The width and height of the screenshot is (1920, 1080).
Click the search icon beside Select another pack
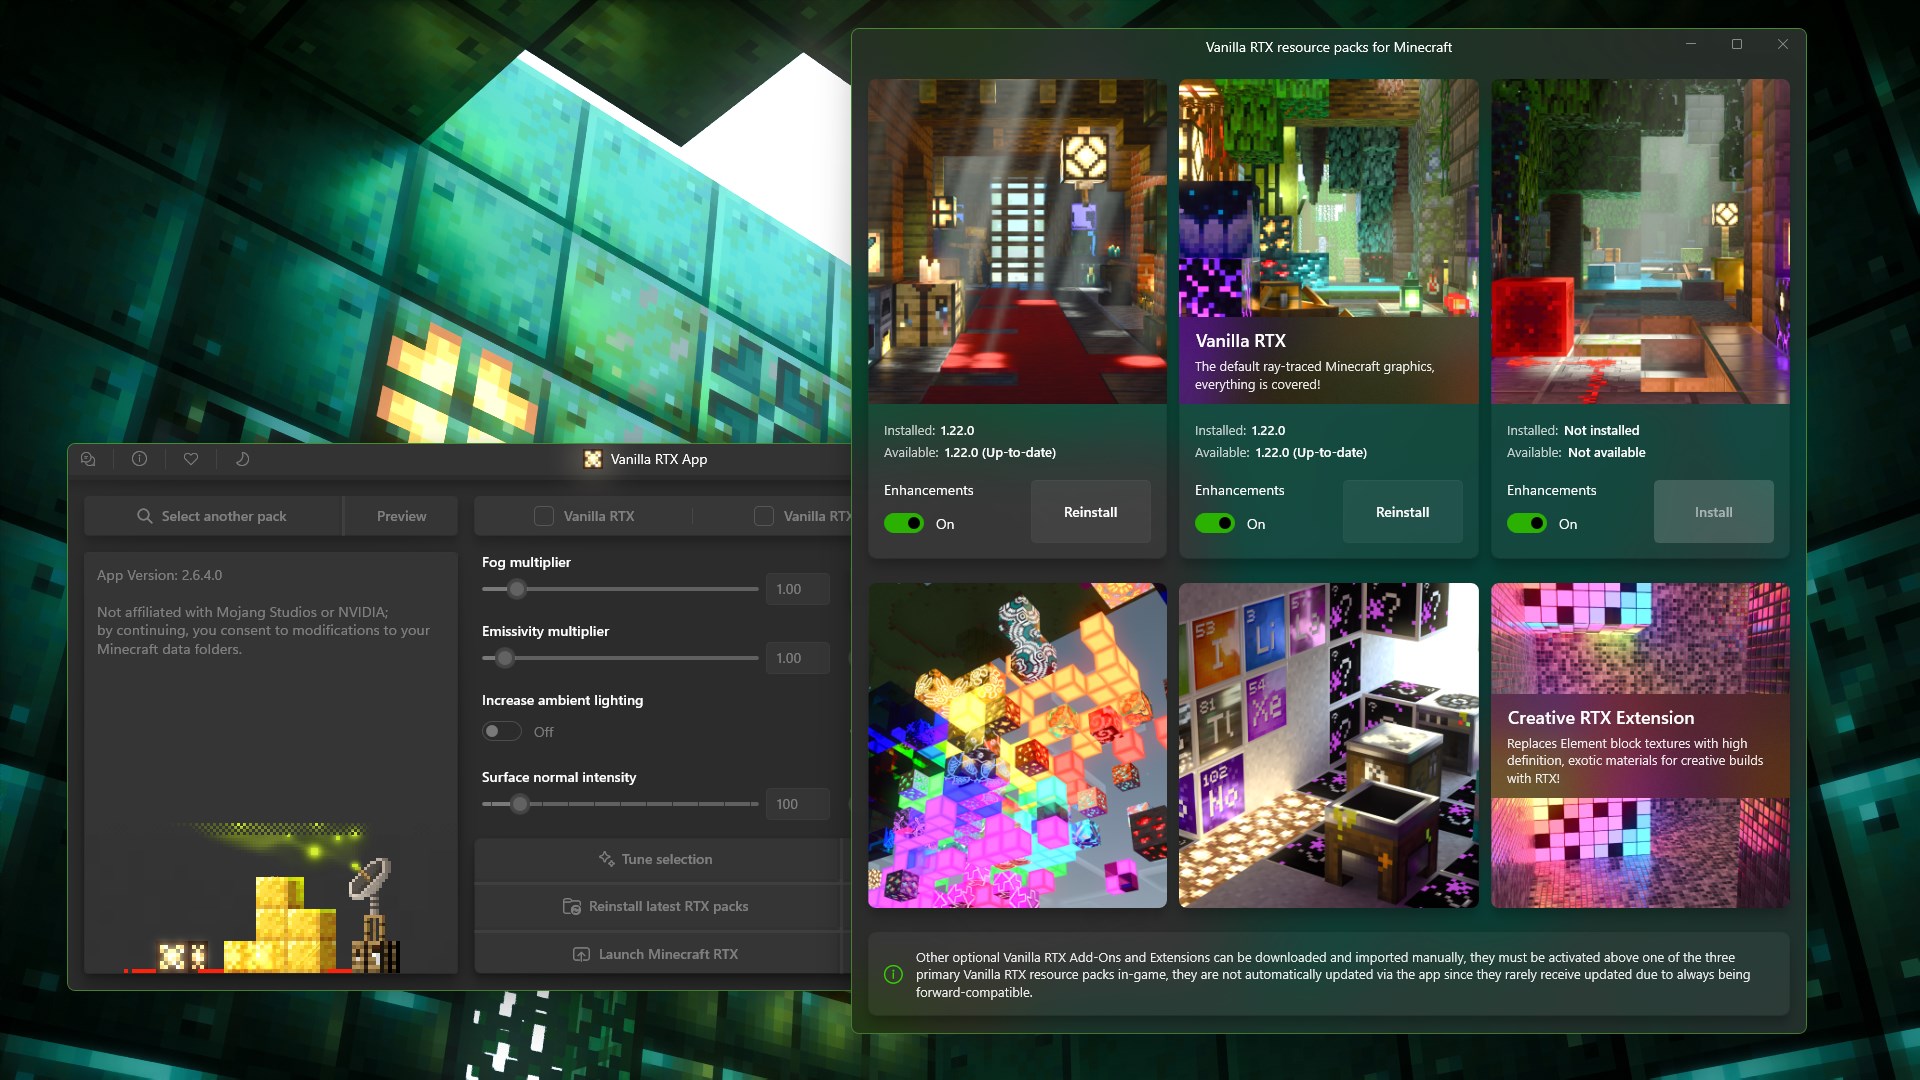(146, 516)
